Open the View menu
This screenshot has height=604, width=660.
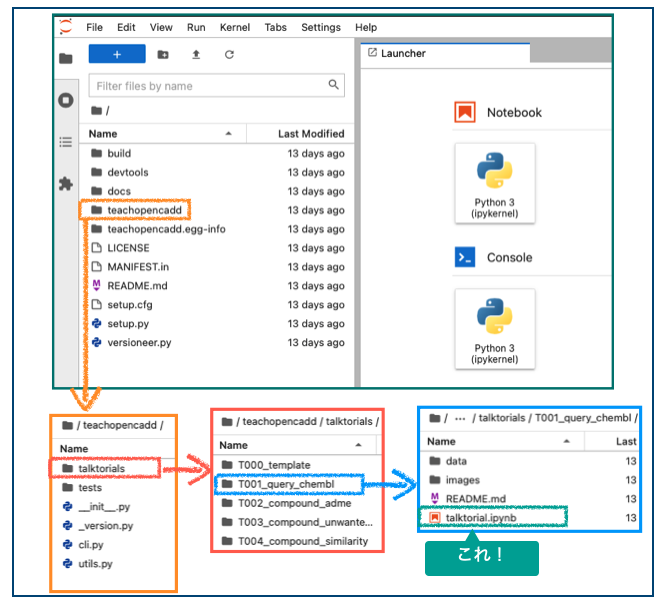coord(161,27)
